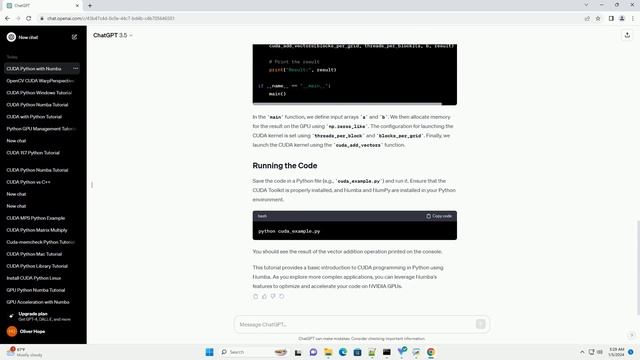Click Copy code on the bash block
The width and height of the screenshot is (640, 360).
click(x=439, y=216)
